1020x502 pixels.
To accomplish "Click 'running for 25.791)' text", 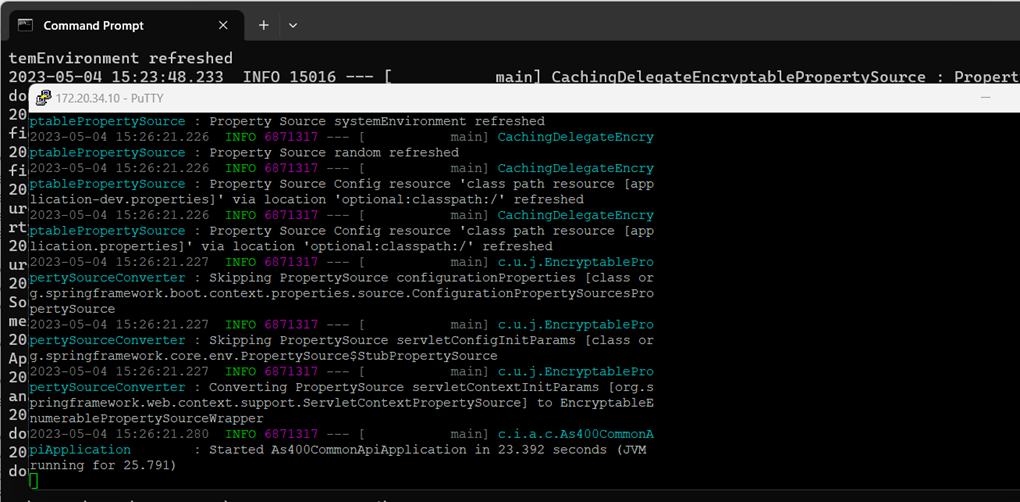I will (103, 466).
